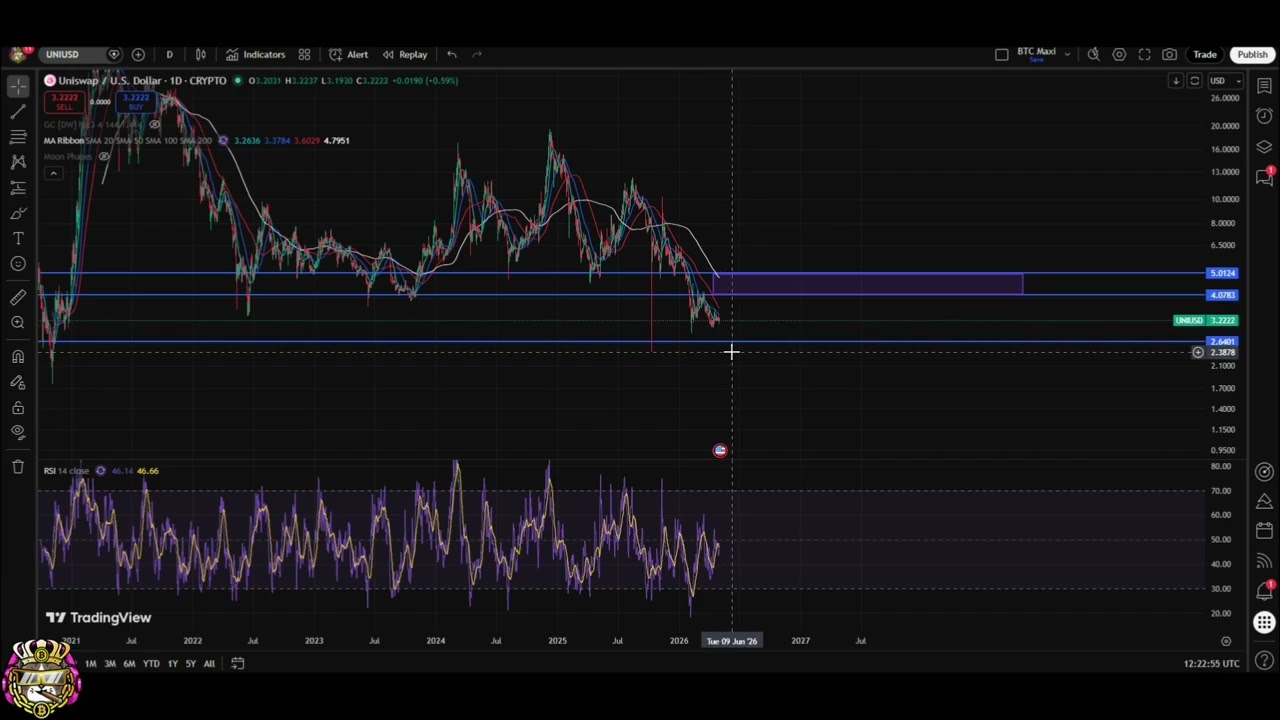Toggle lock all drawings
Viewport: 1280px width, 720px height.
tap(18, 408)
